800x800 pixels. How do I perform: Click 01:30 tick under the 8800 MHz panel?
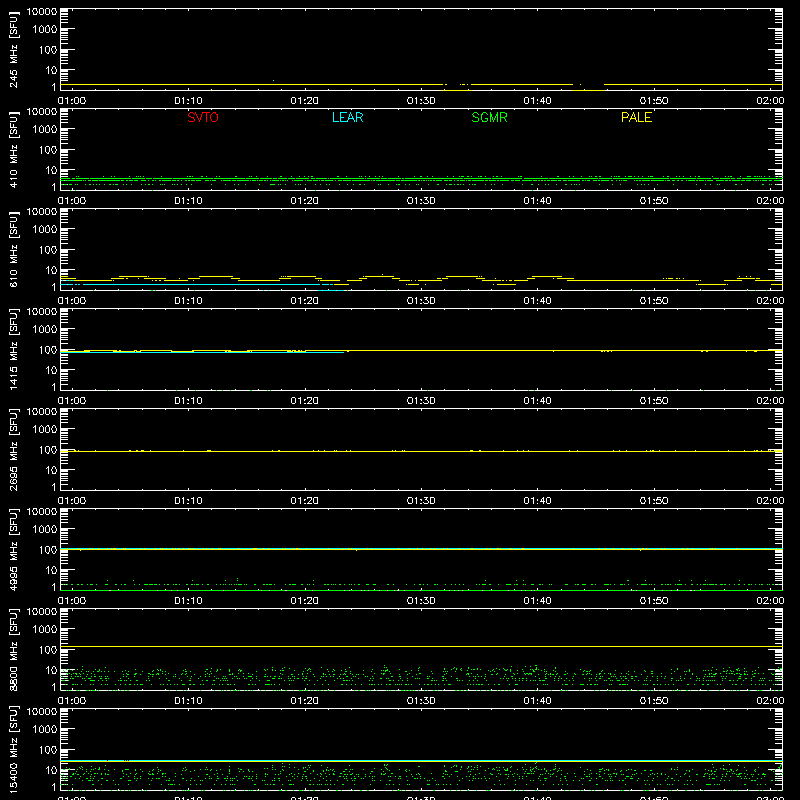[x=421, y=701]
